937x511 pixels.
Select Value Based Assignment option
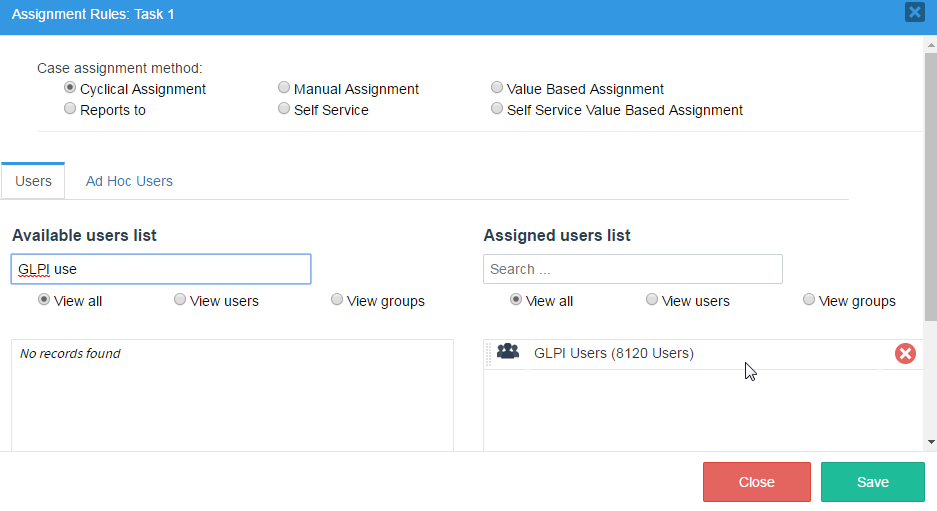tap(497, 88)
